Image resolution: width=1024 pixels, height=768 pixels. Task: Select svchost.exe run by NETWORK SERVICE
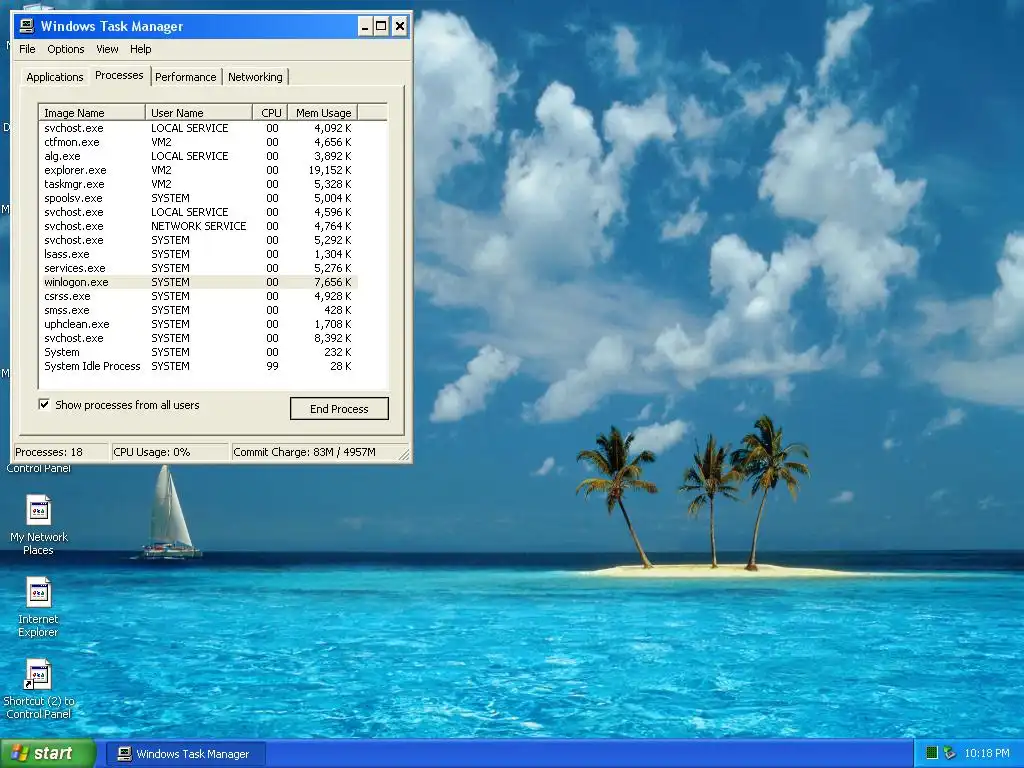point(199,226)
